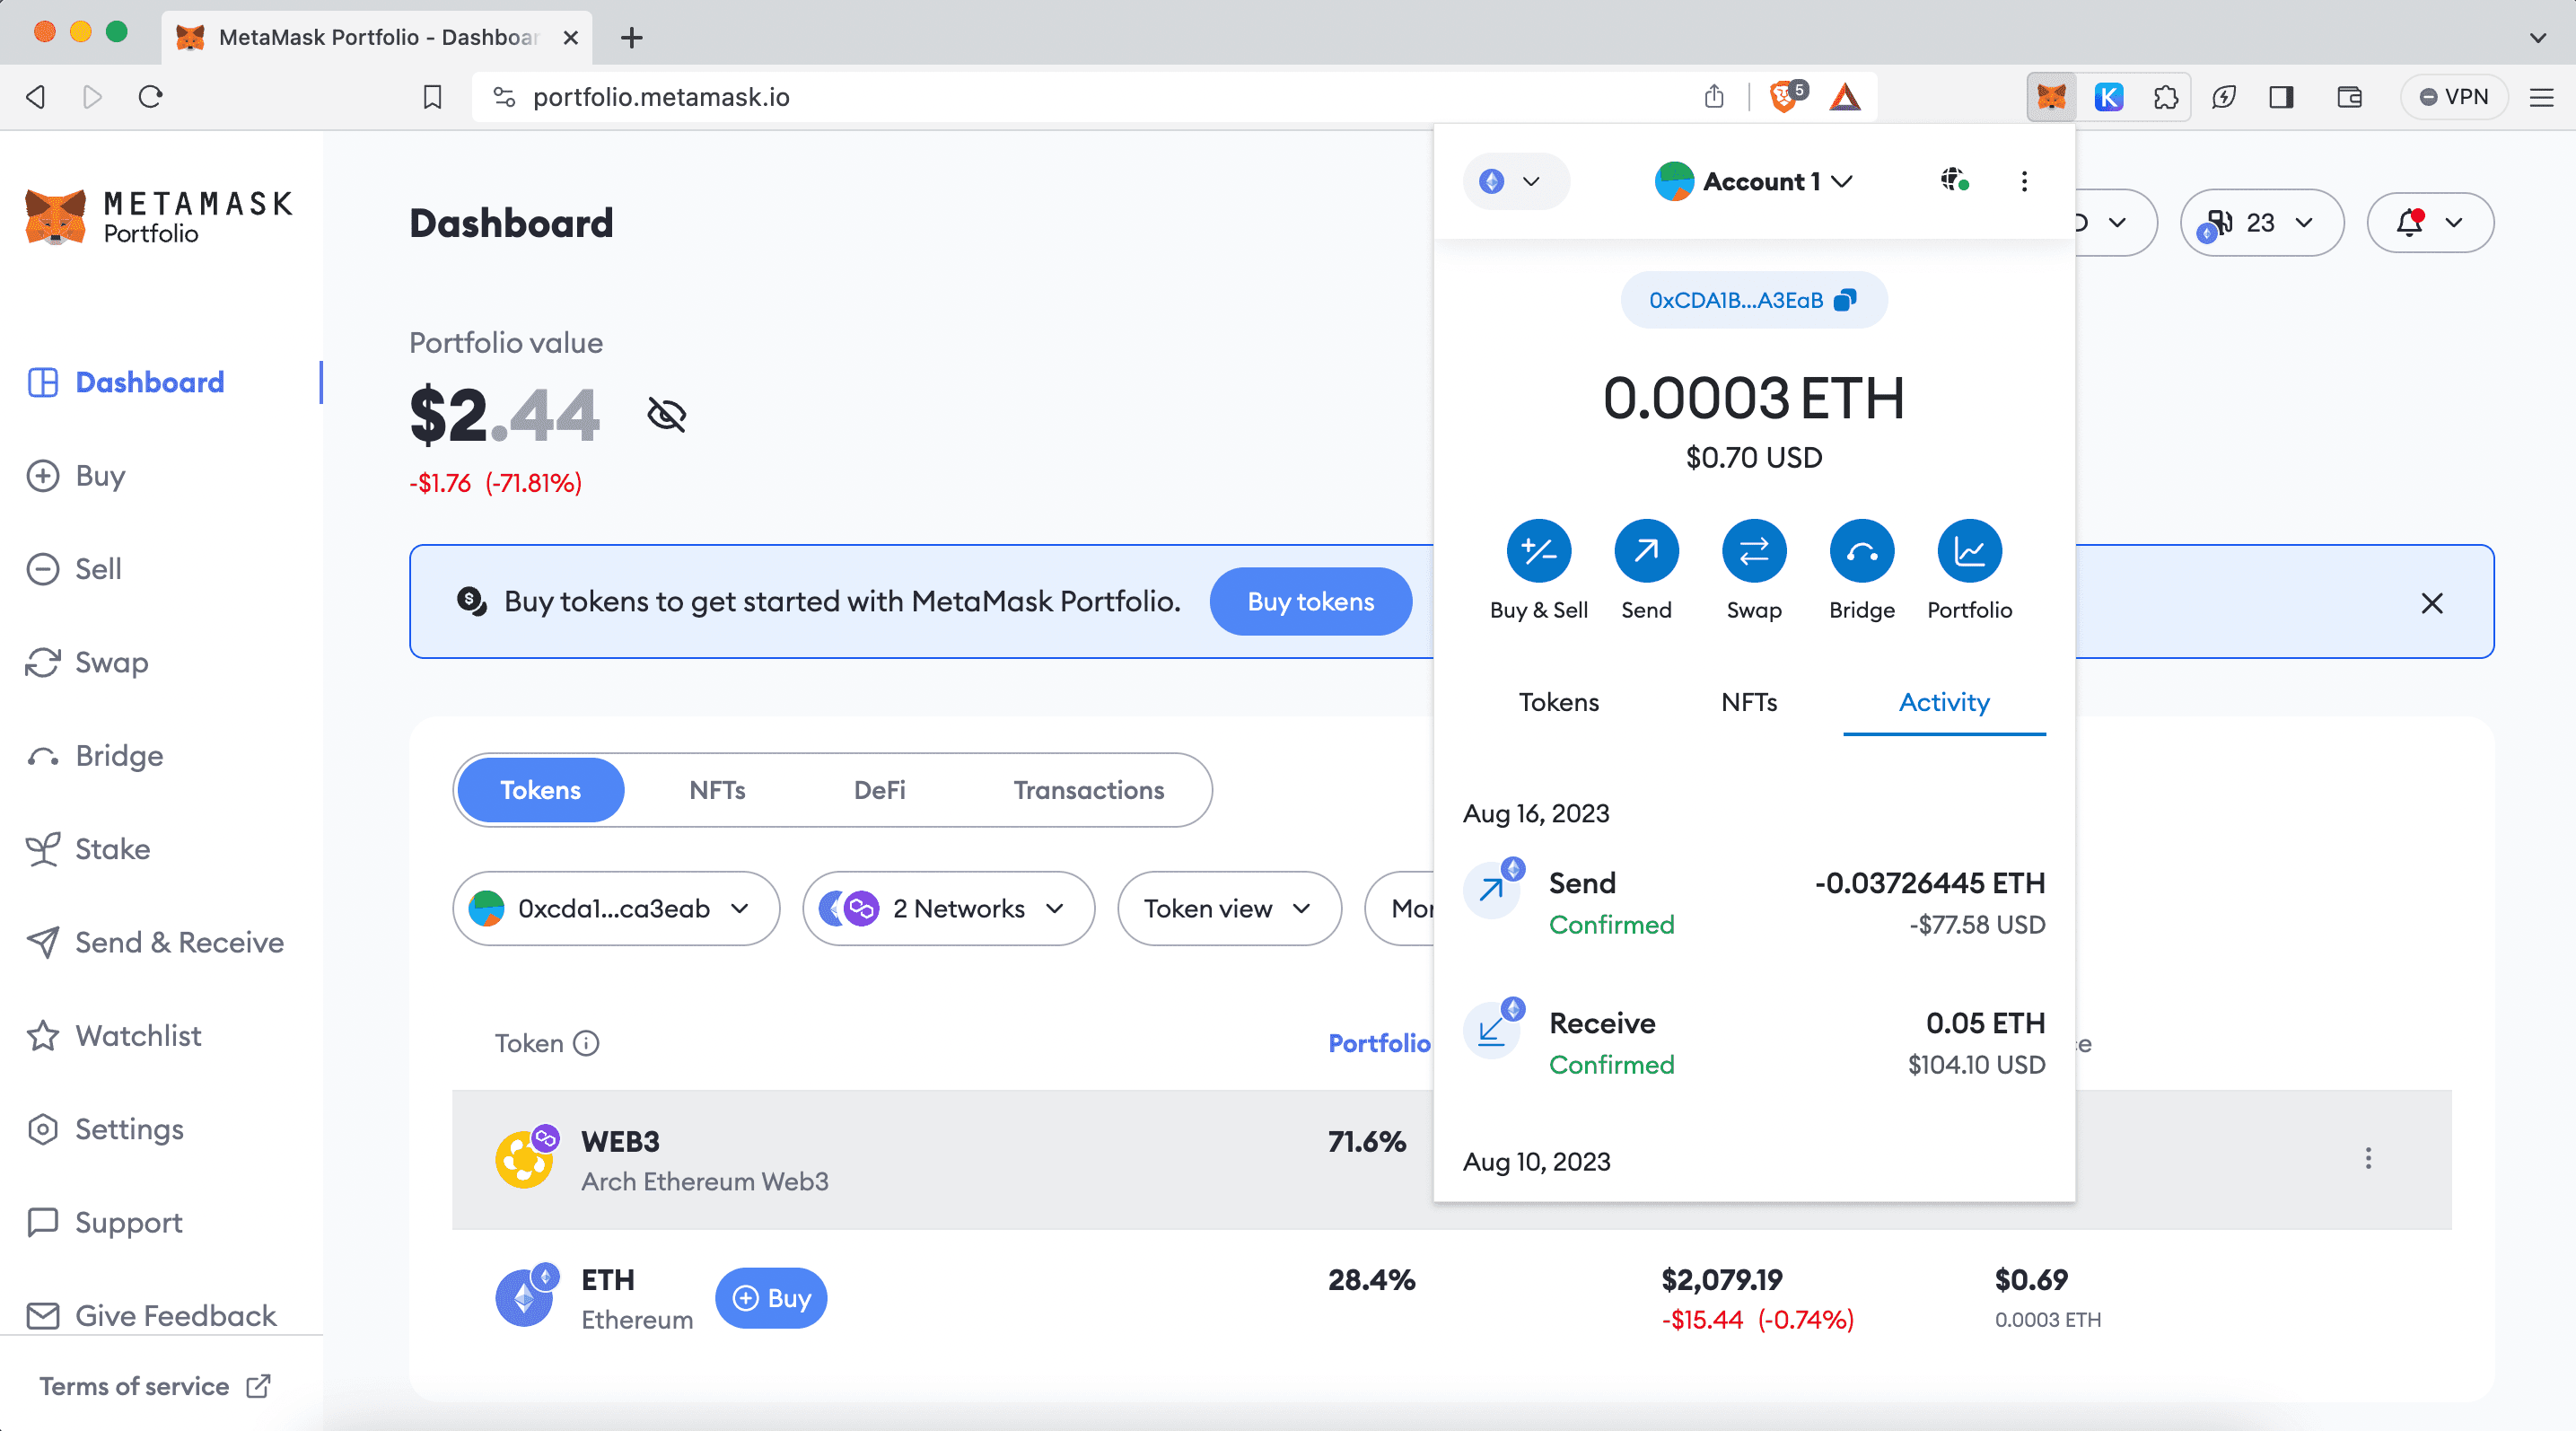Go to Send & Receive in sidebar
This screenshot has height=1431, width=2576.
tap(155, 943)
